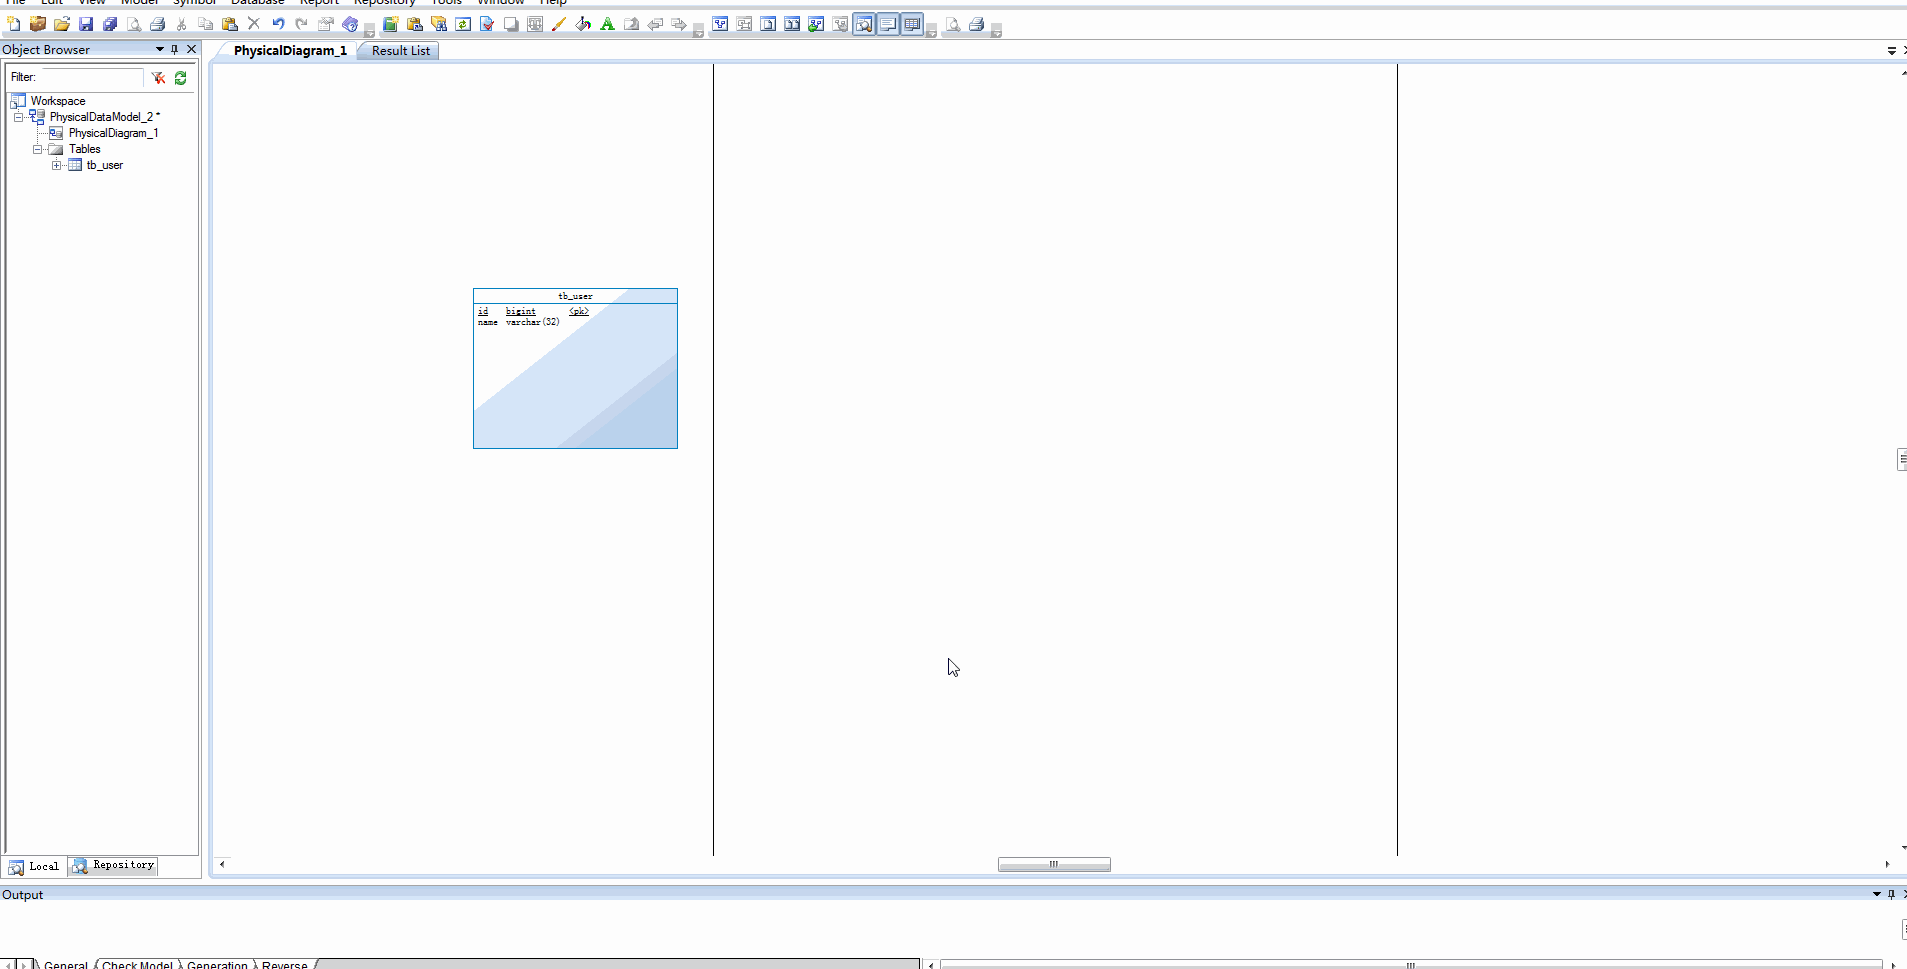Screen dimensions: 1907x969
Task: Click the diagram icon with green arrow
Action: 816,24
